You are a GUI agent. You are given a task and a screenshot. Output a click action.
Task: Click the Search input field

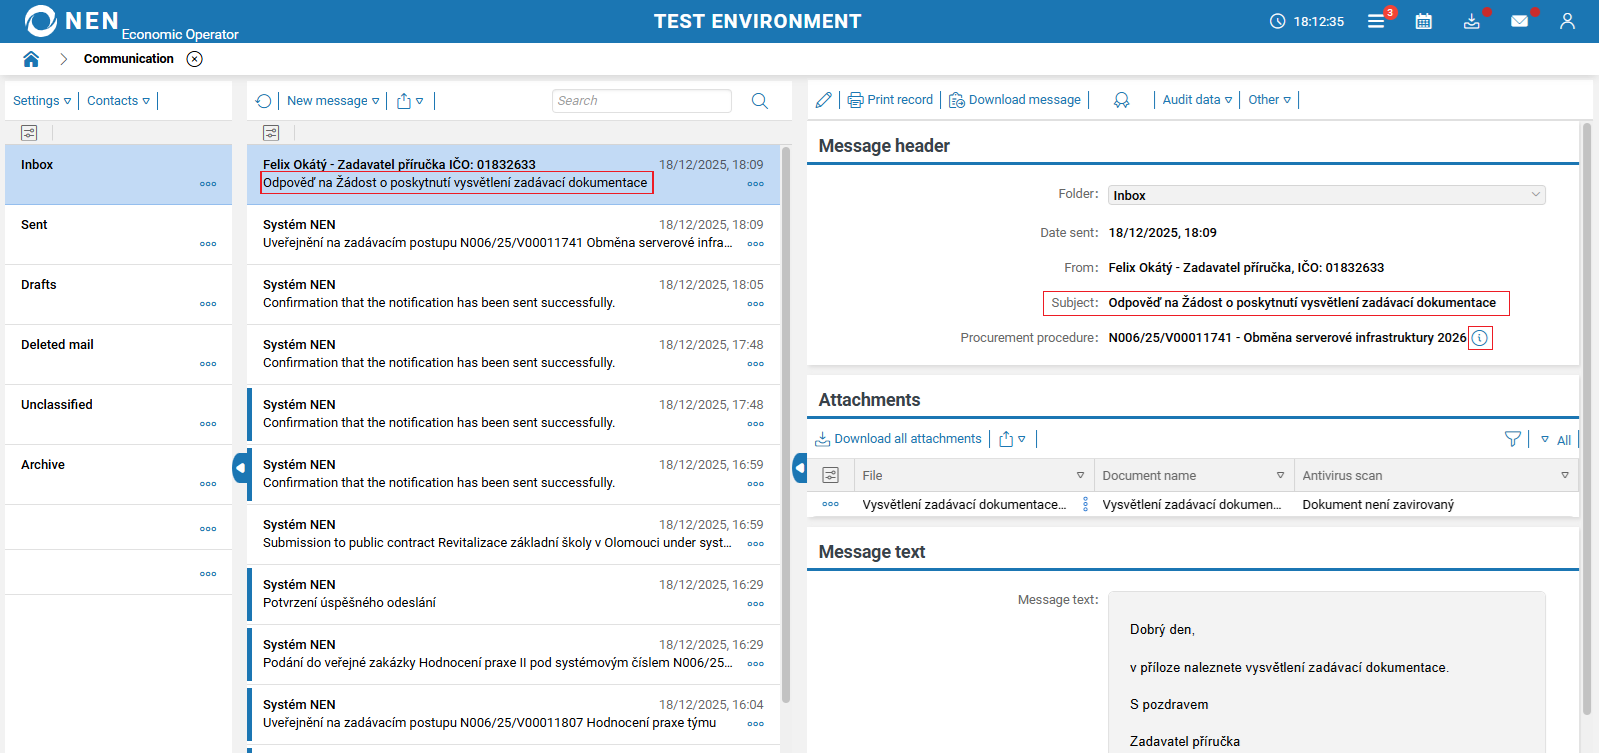click(x=641, y=101)
